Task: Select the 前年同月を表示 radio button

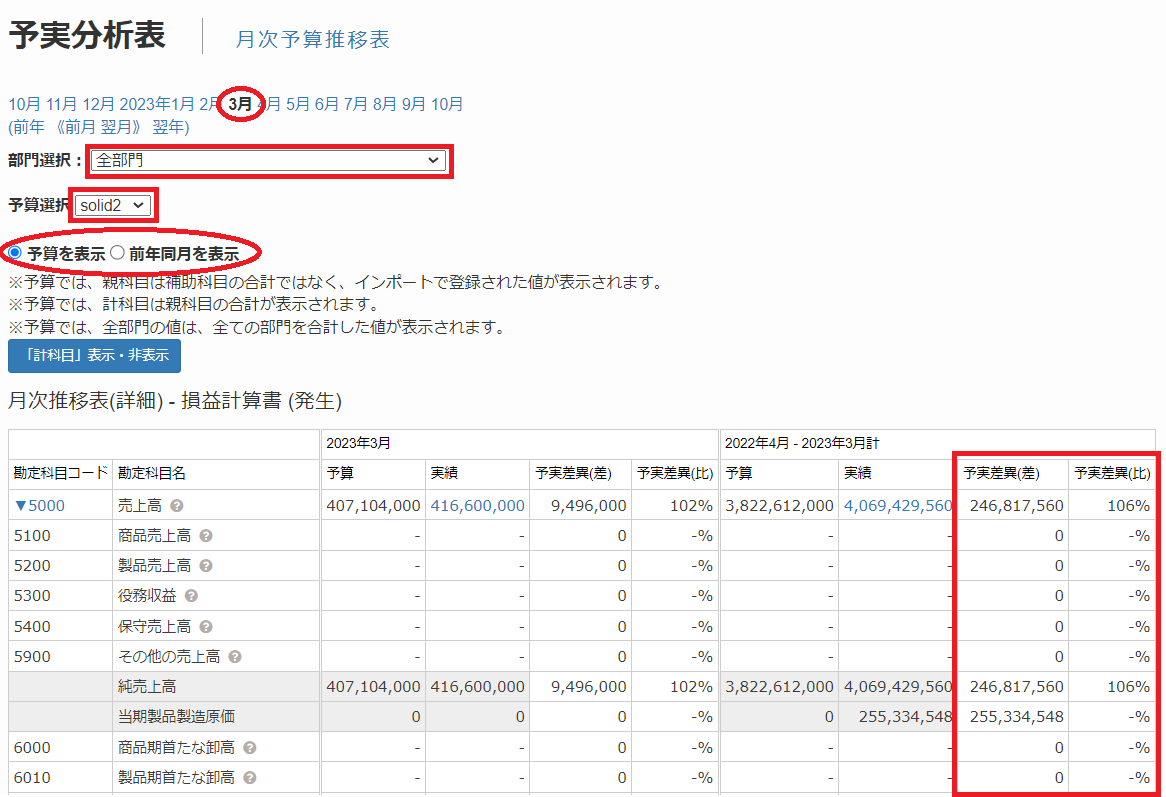Action: click(117, 253)
